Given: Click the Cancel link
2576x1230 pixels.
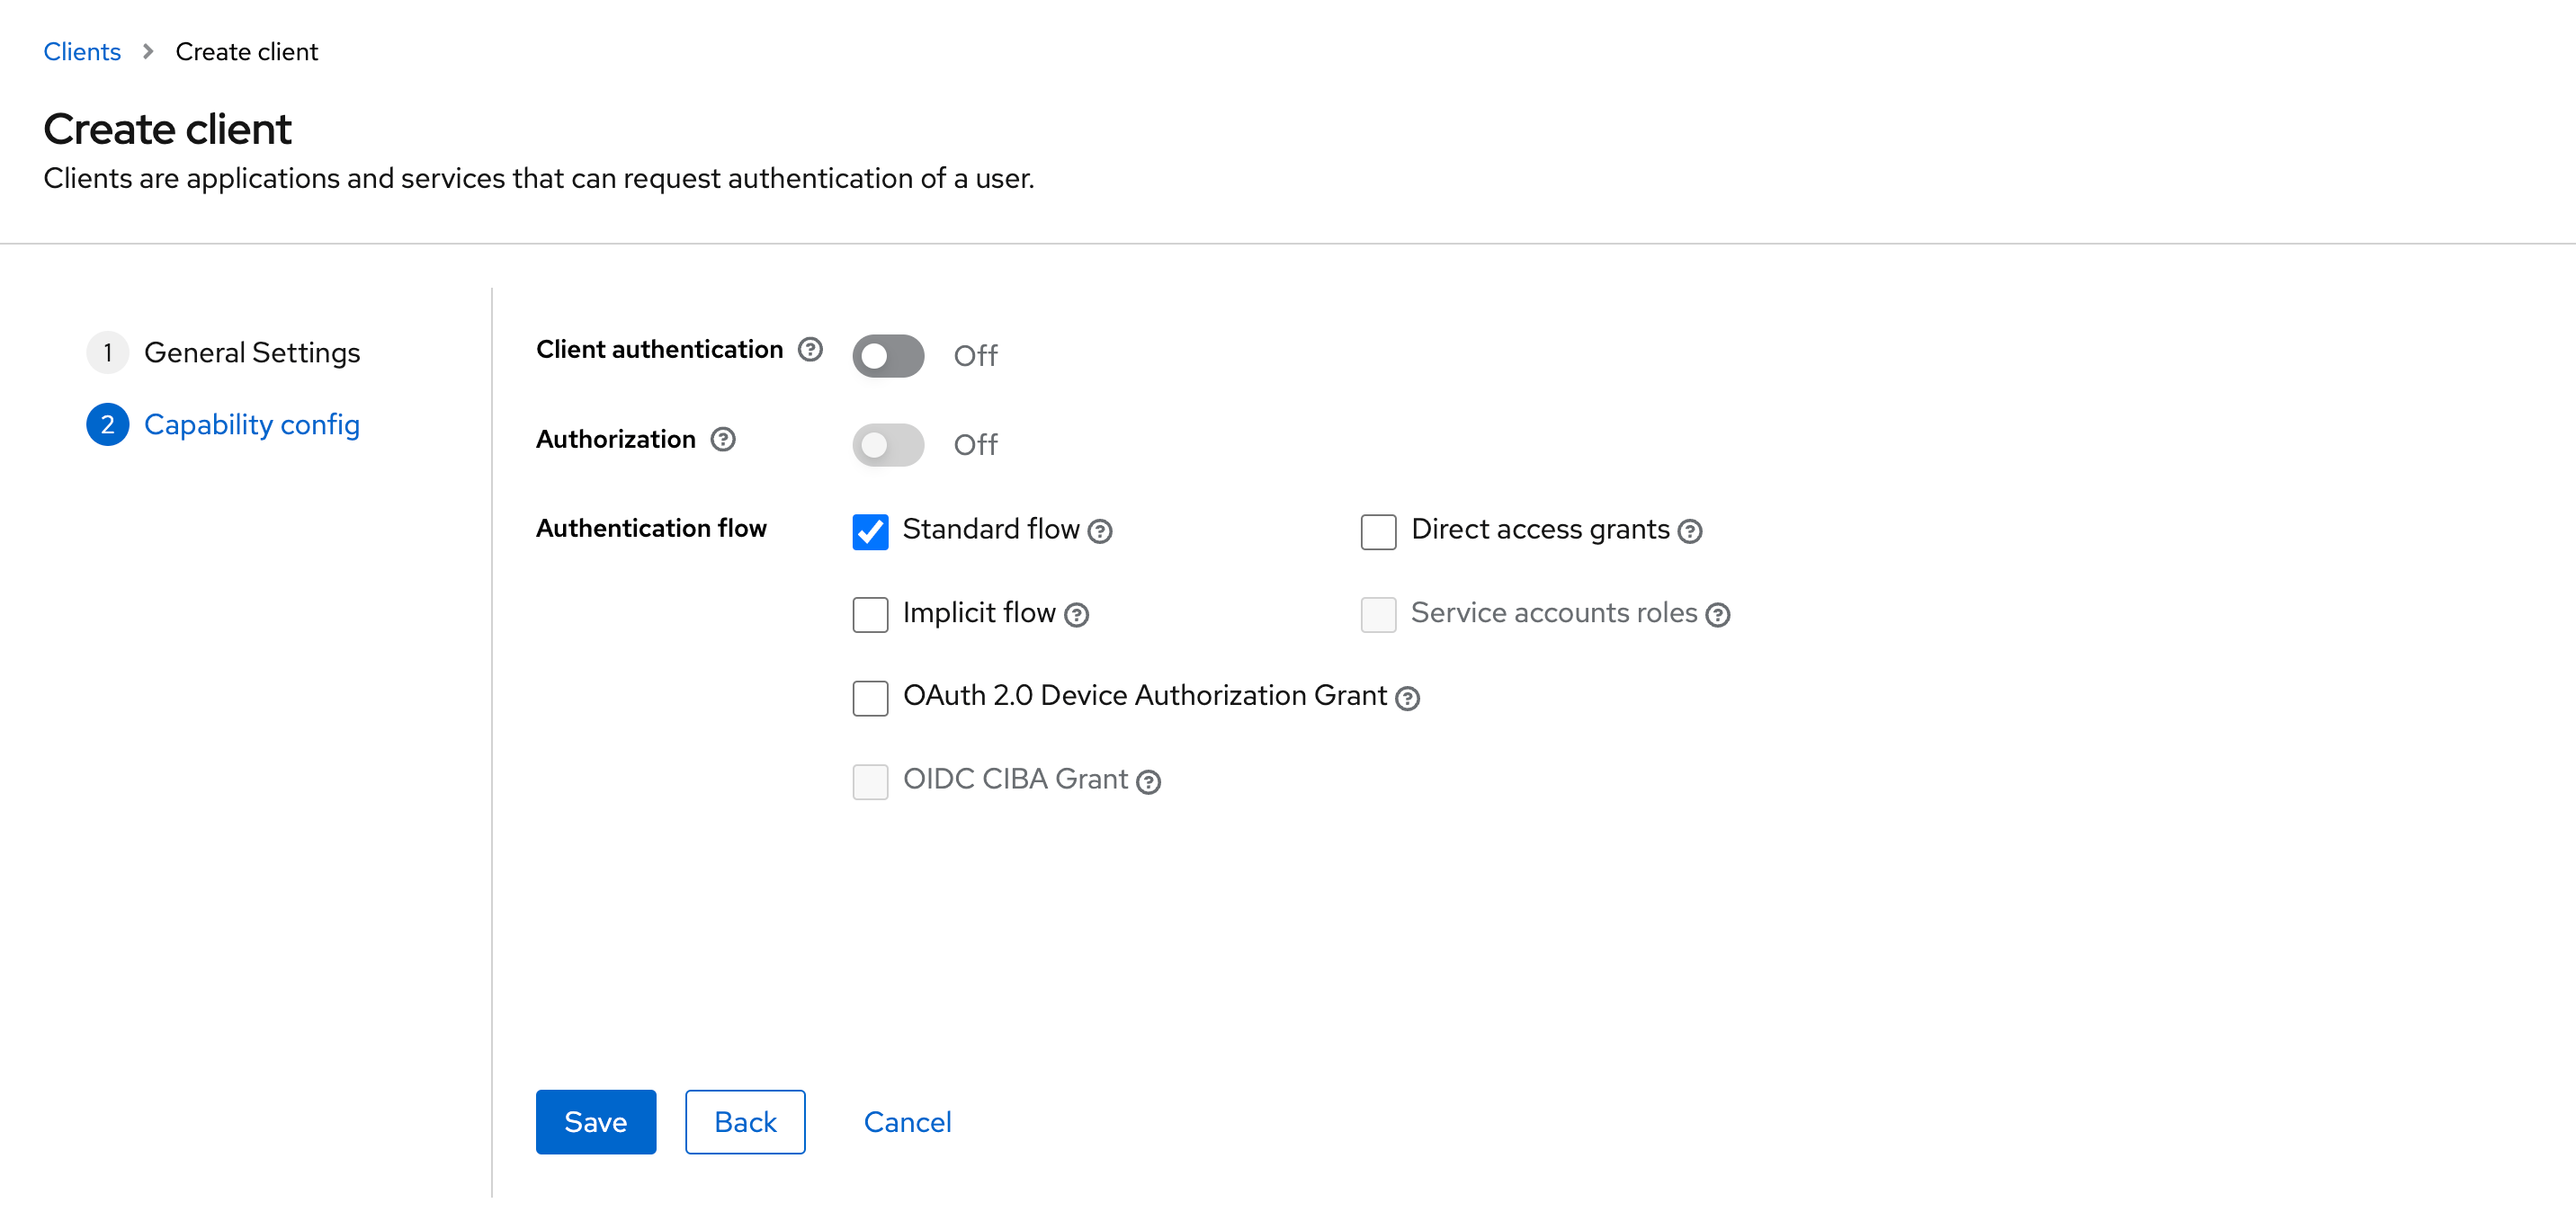Looking at the screenshot, I should (907, 1122).
